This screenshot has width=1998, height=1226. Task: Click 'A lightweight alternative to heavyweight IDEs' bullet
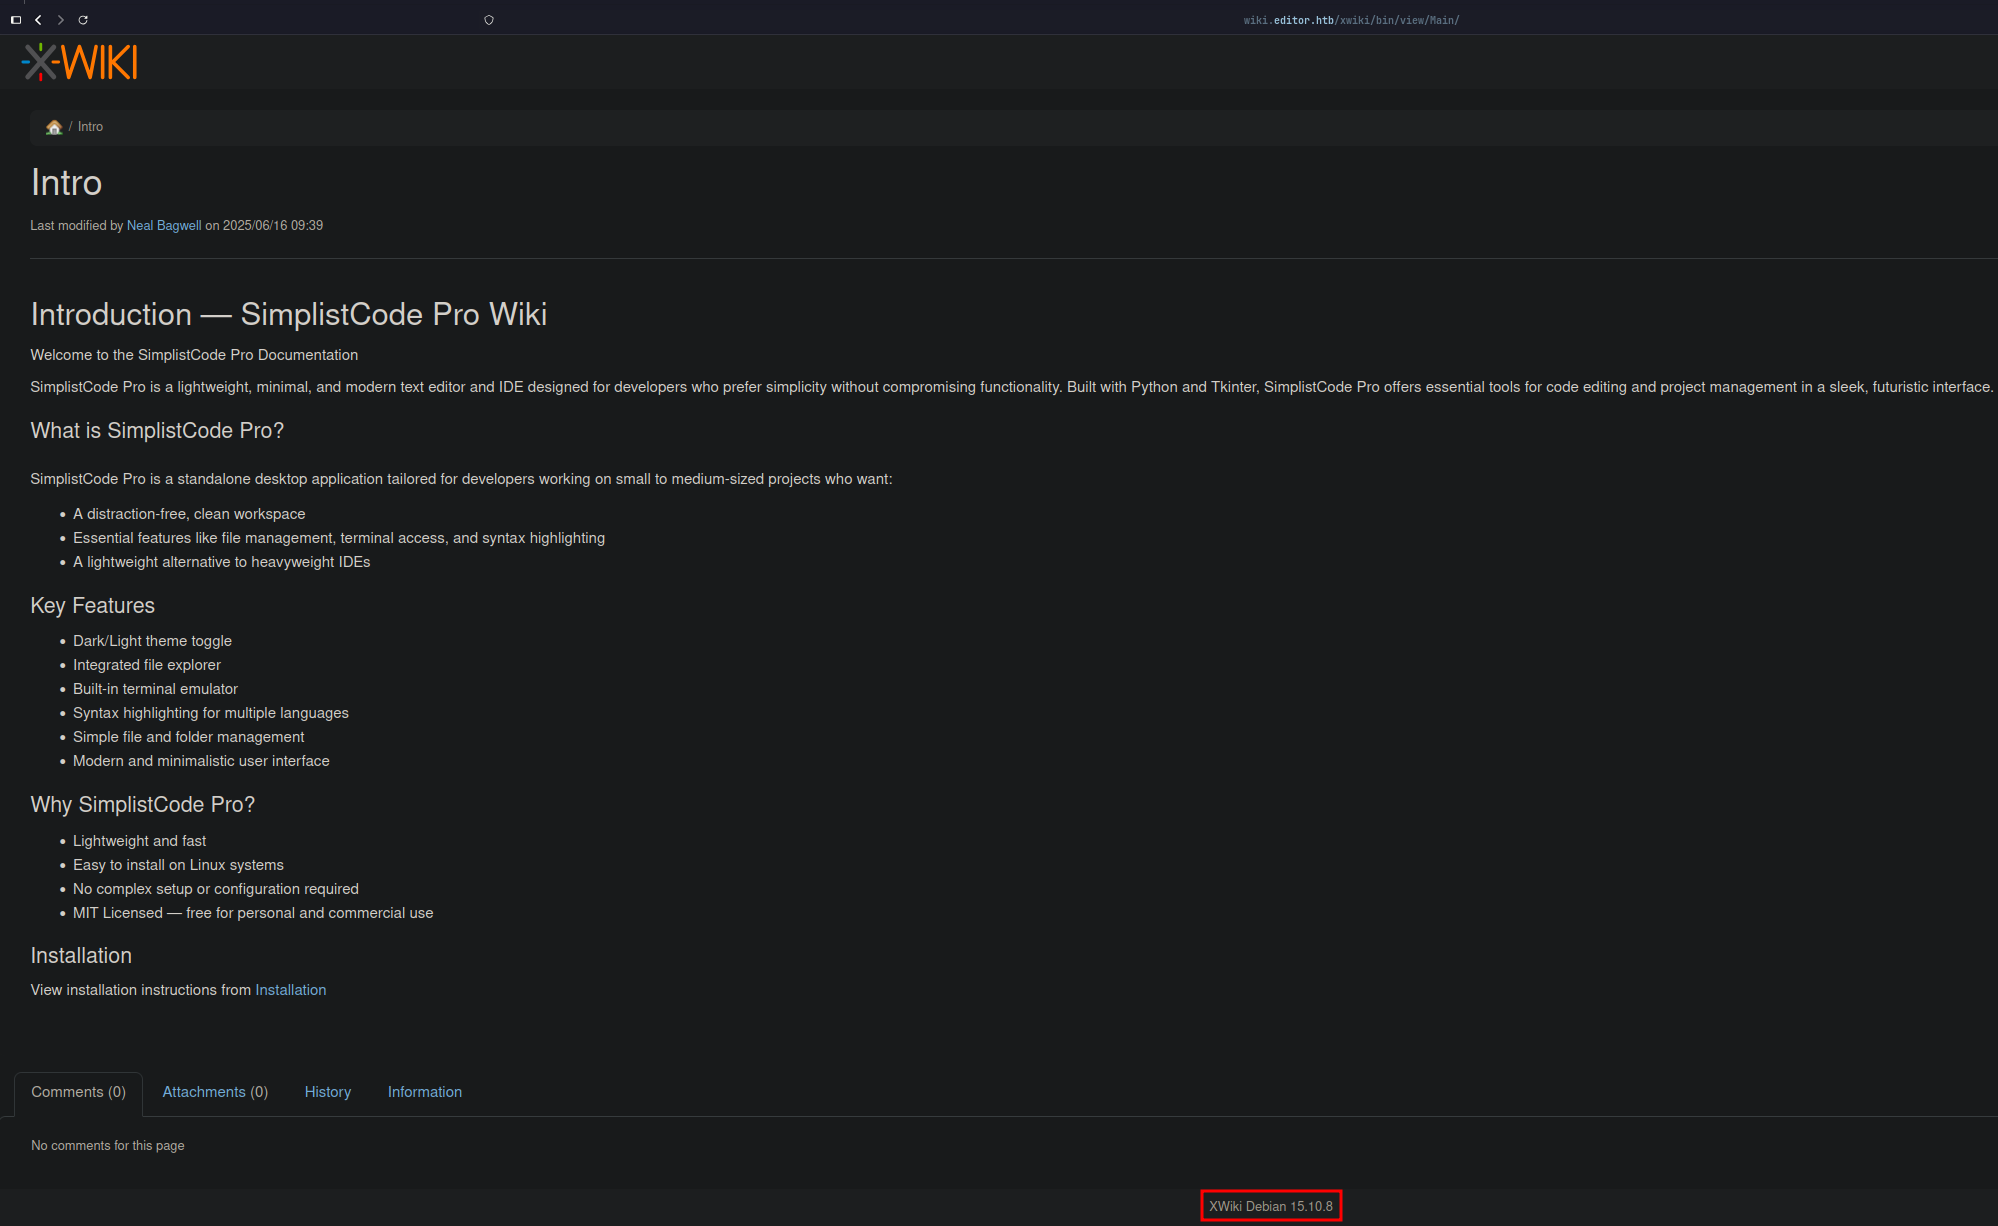(x=222, y=562)
